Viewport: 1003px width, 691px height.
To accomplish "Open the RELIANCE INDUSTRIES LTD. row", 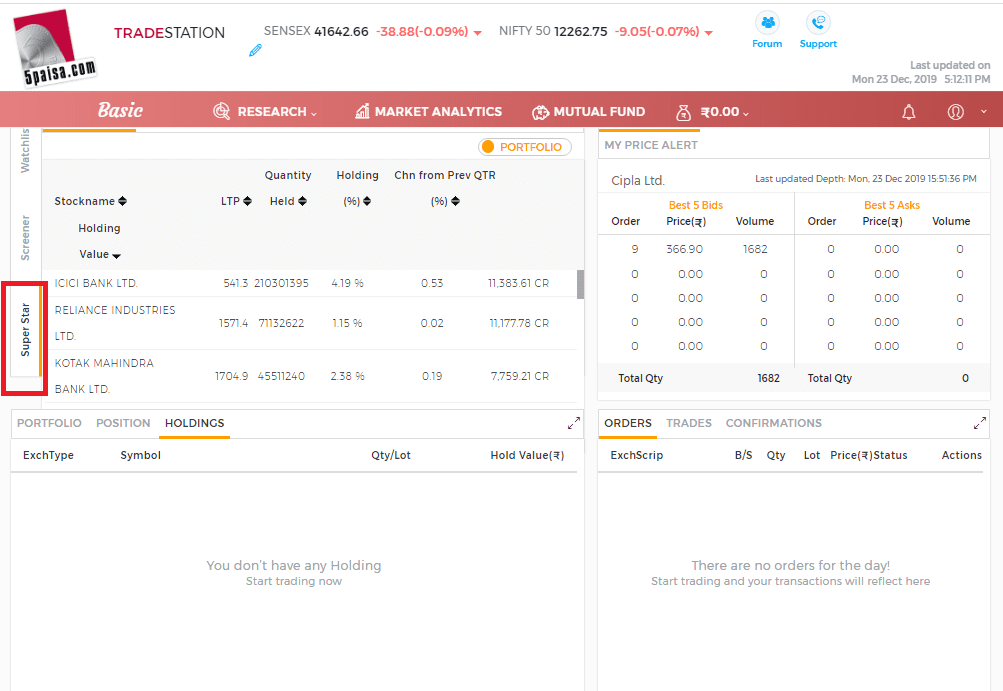I will (310, 323).
